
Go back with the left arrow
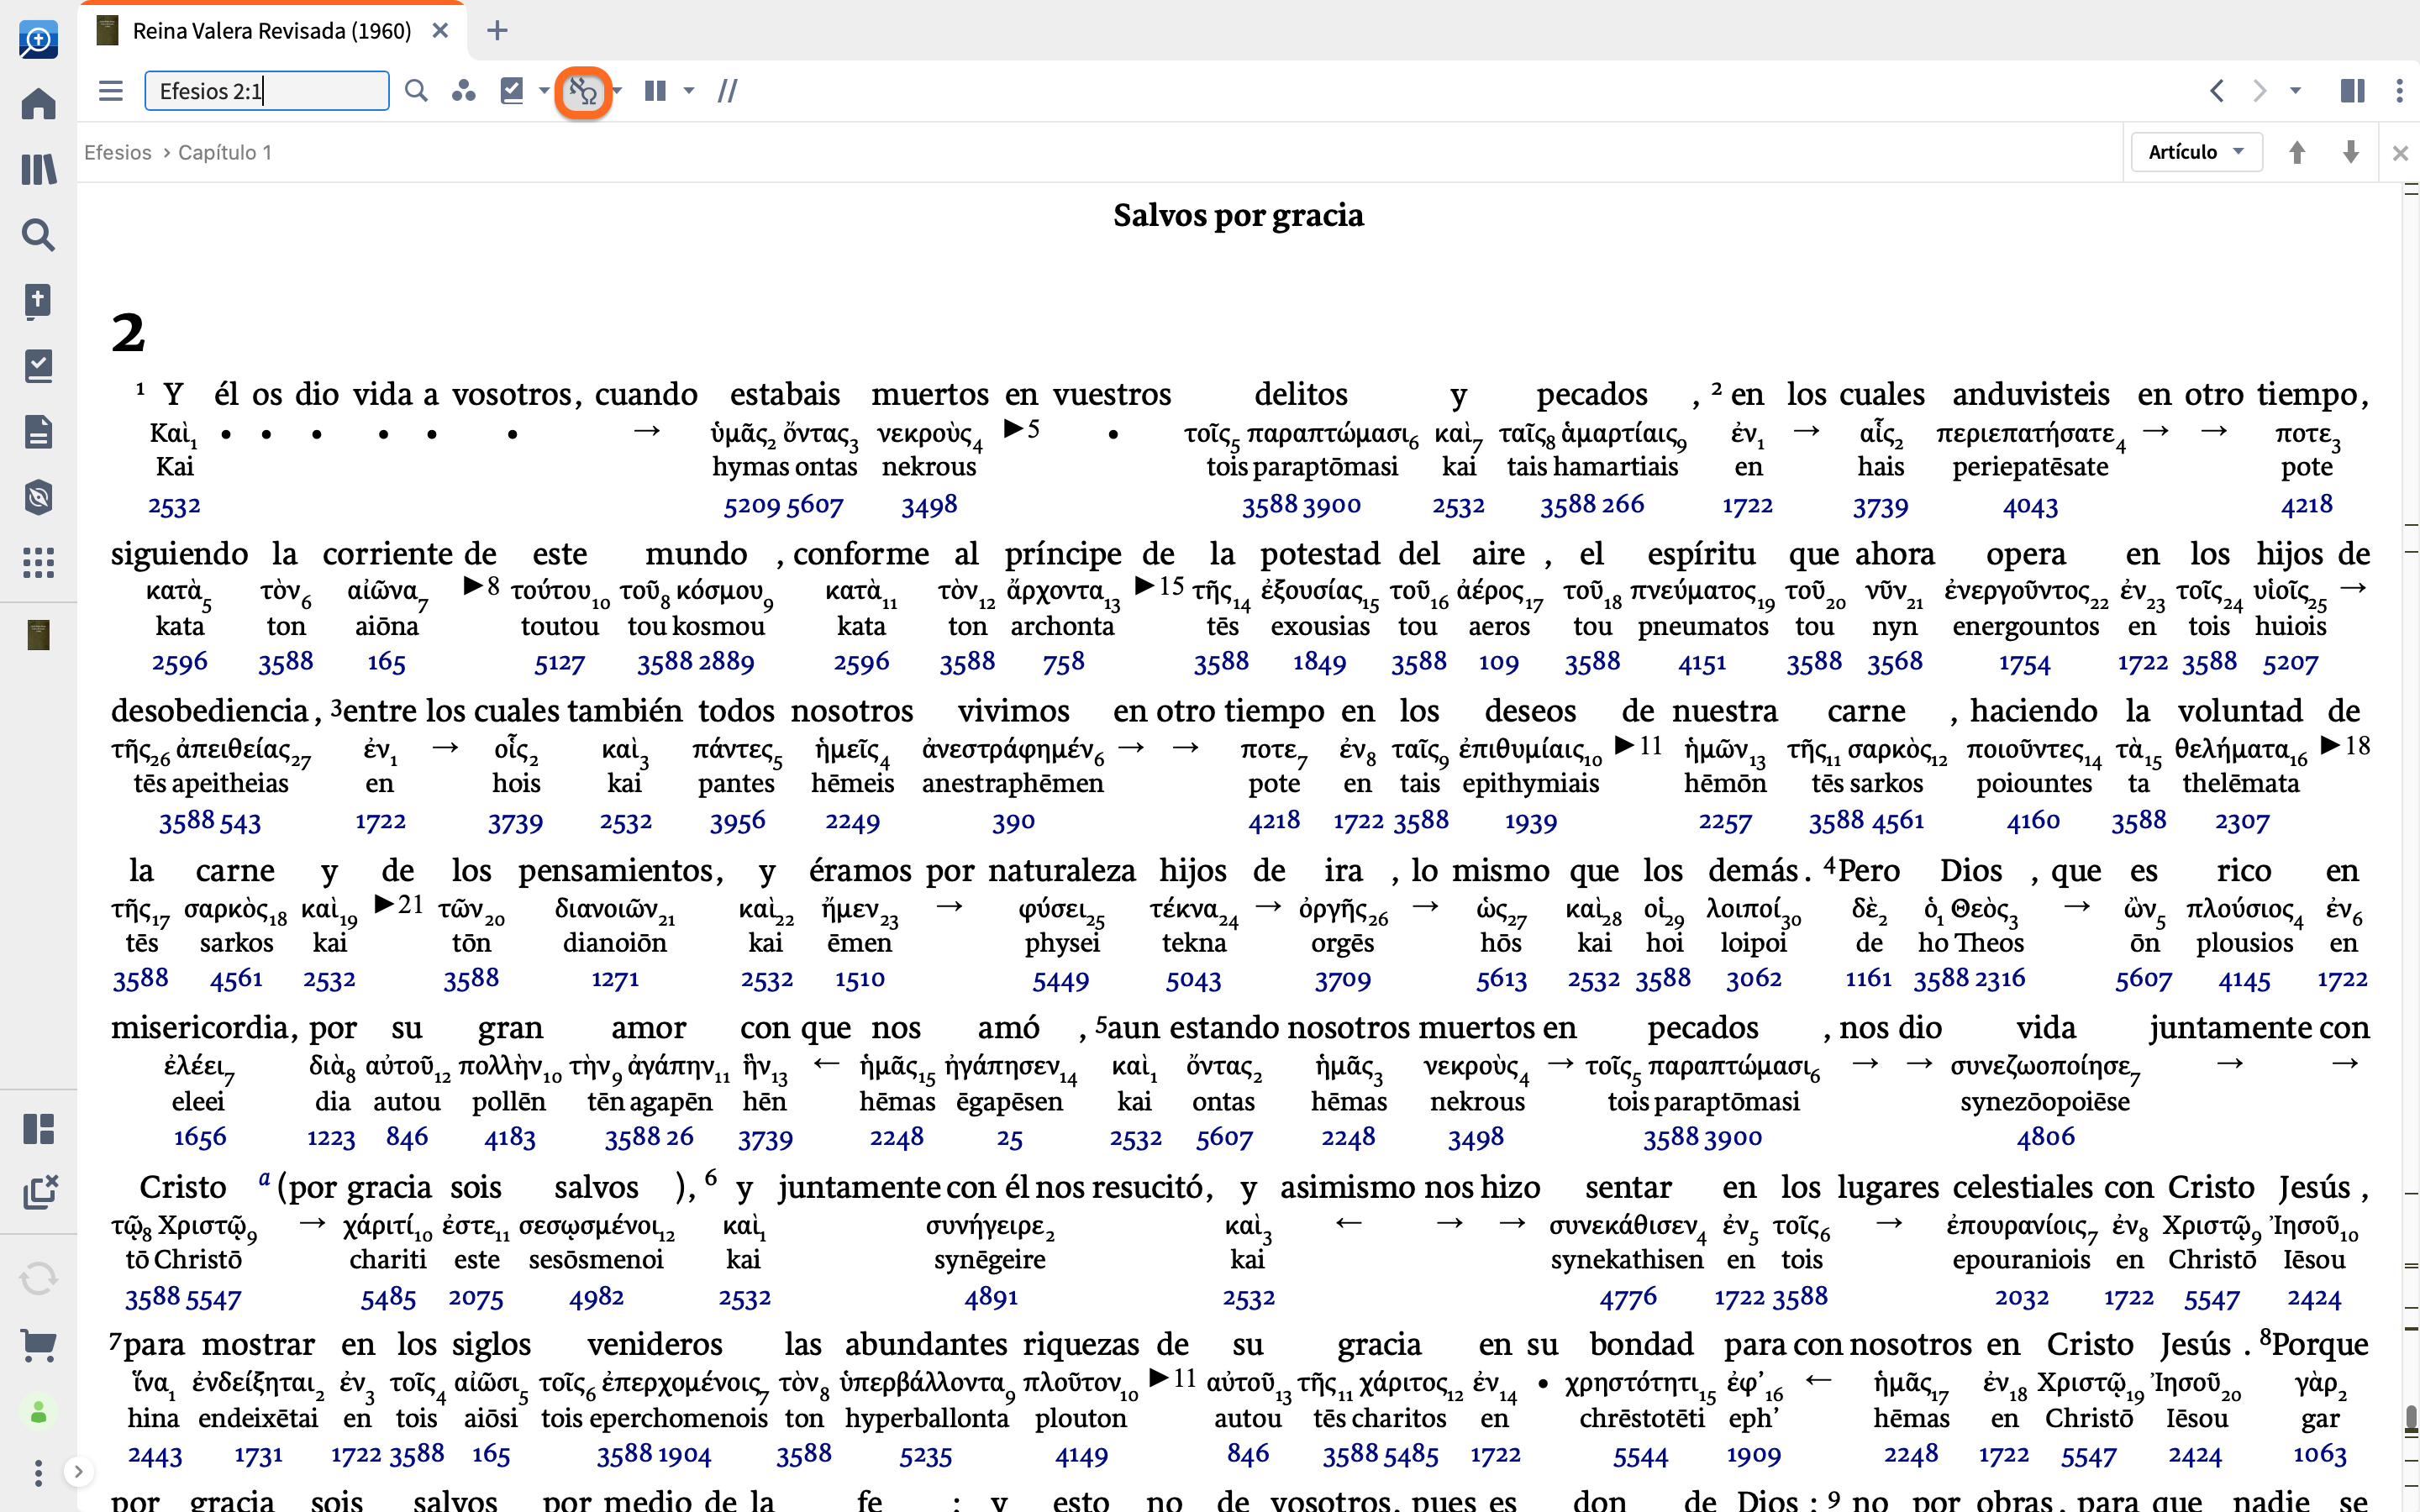pos(2217,91)
